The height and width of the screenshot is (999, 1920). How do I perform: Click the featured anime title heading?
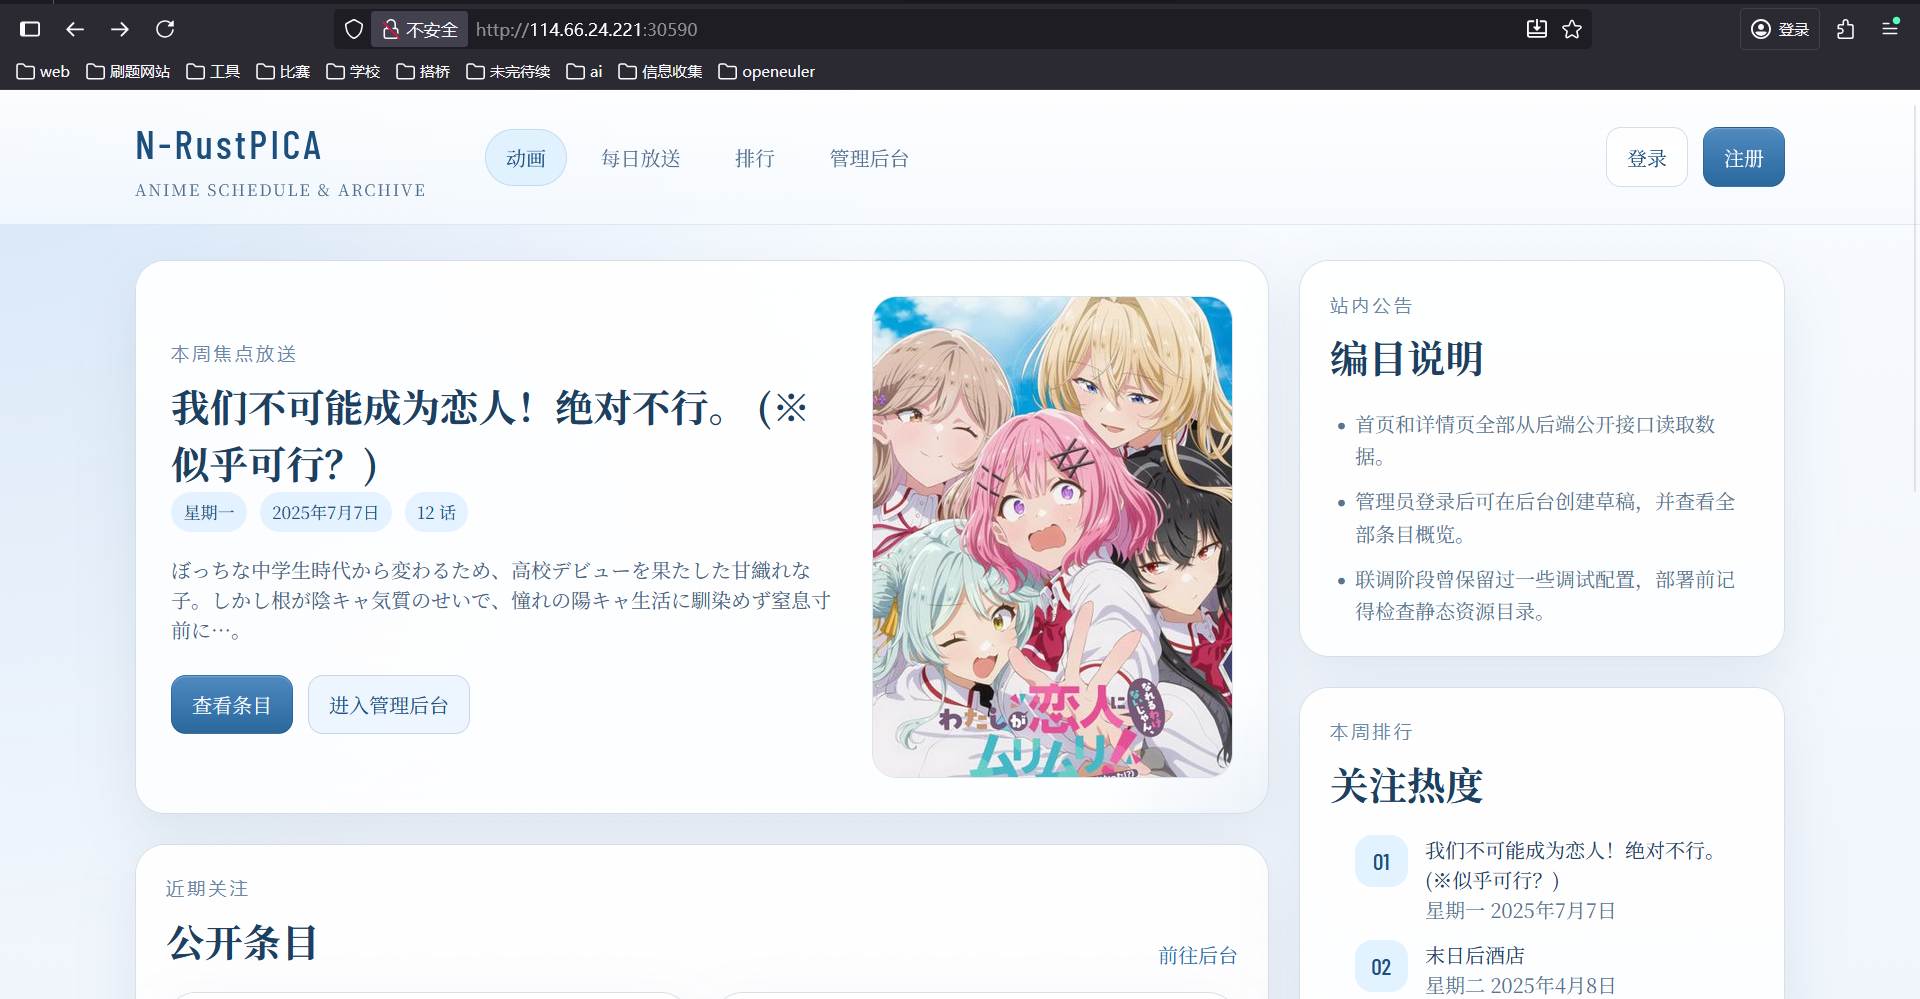point(490,435)
